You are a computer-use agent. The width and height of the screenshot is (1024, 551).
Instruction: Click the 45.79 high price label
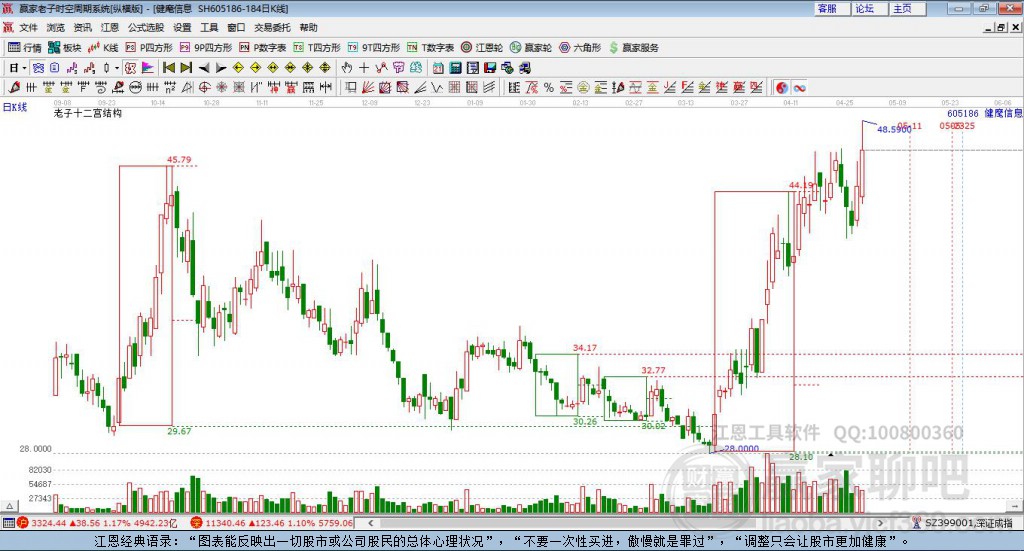click(x=179, y=159)
